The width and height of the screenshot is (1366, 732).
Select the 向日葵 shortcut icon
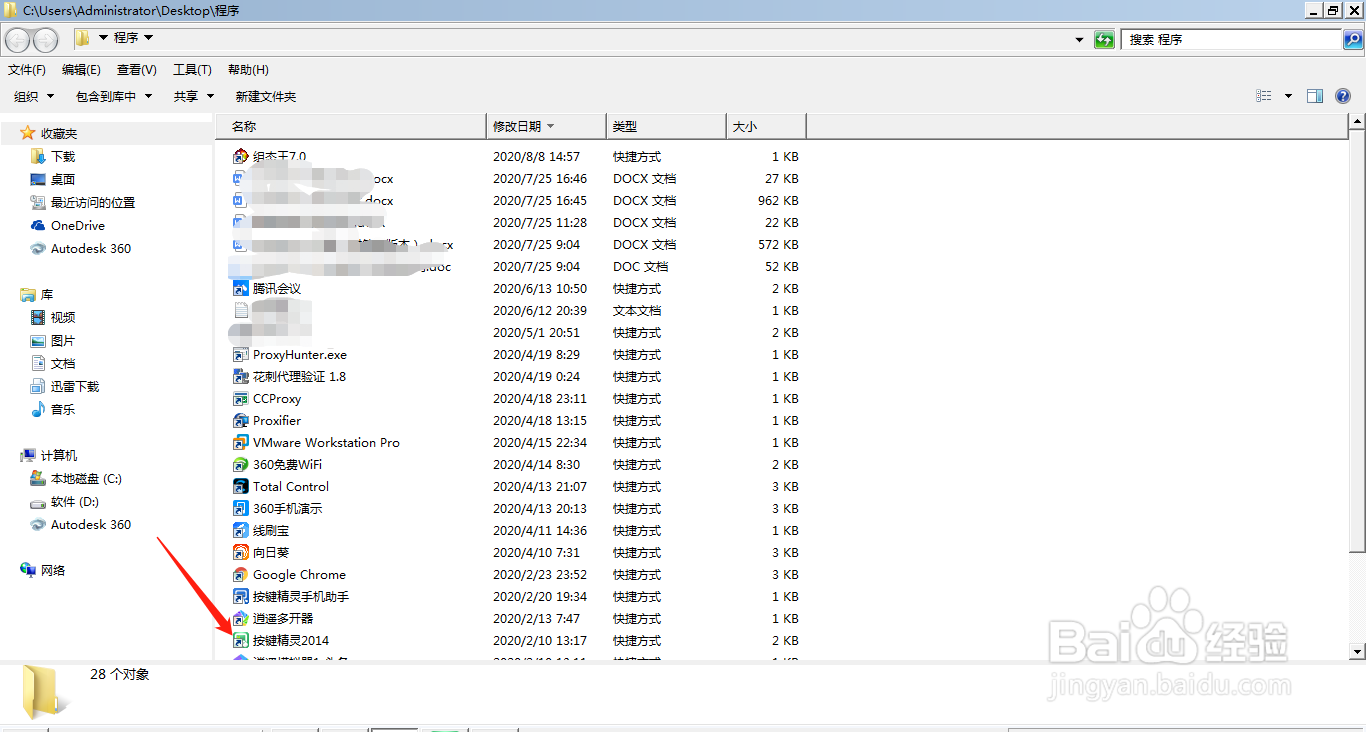pos(240,552)
